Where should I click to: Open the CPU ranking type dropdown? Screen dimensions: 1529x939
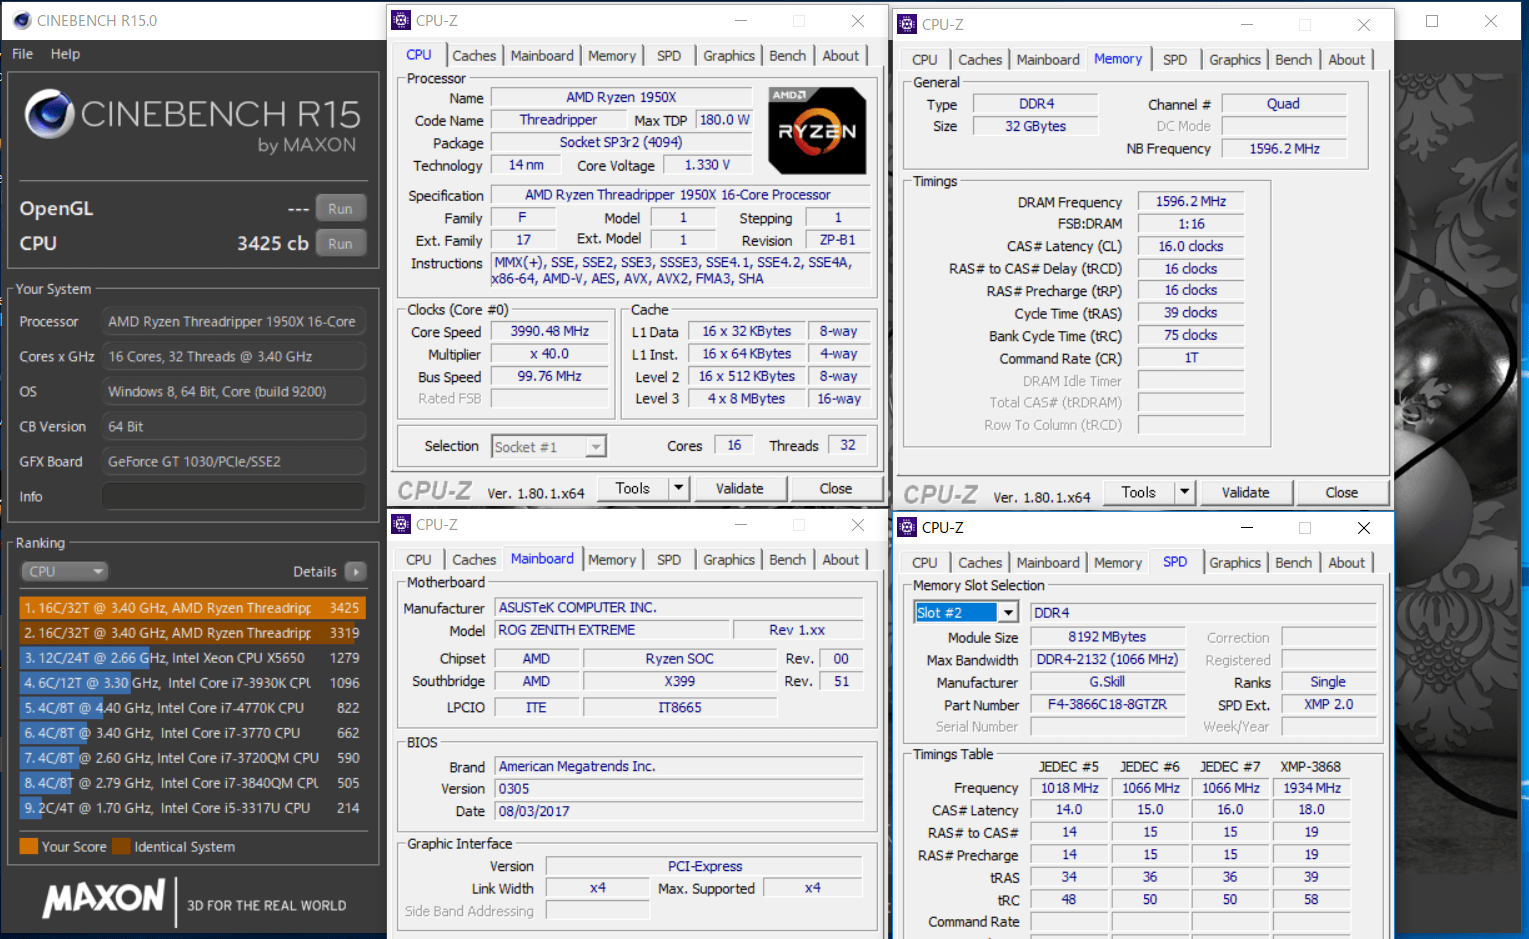pyautogui.click(x=64, y=571)
